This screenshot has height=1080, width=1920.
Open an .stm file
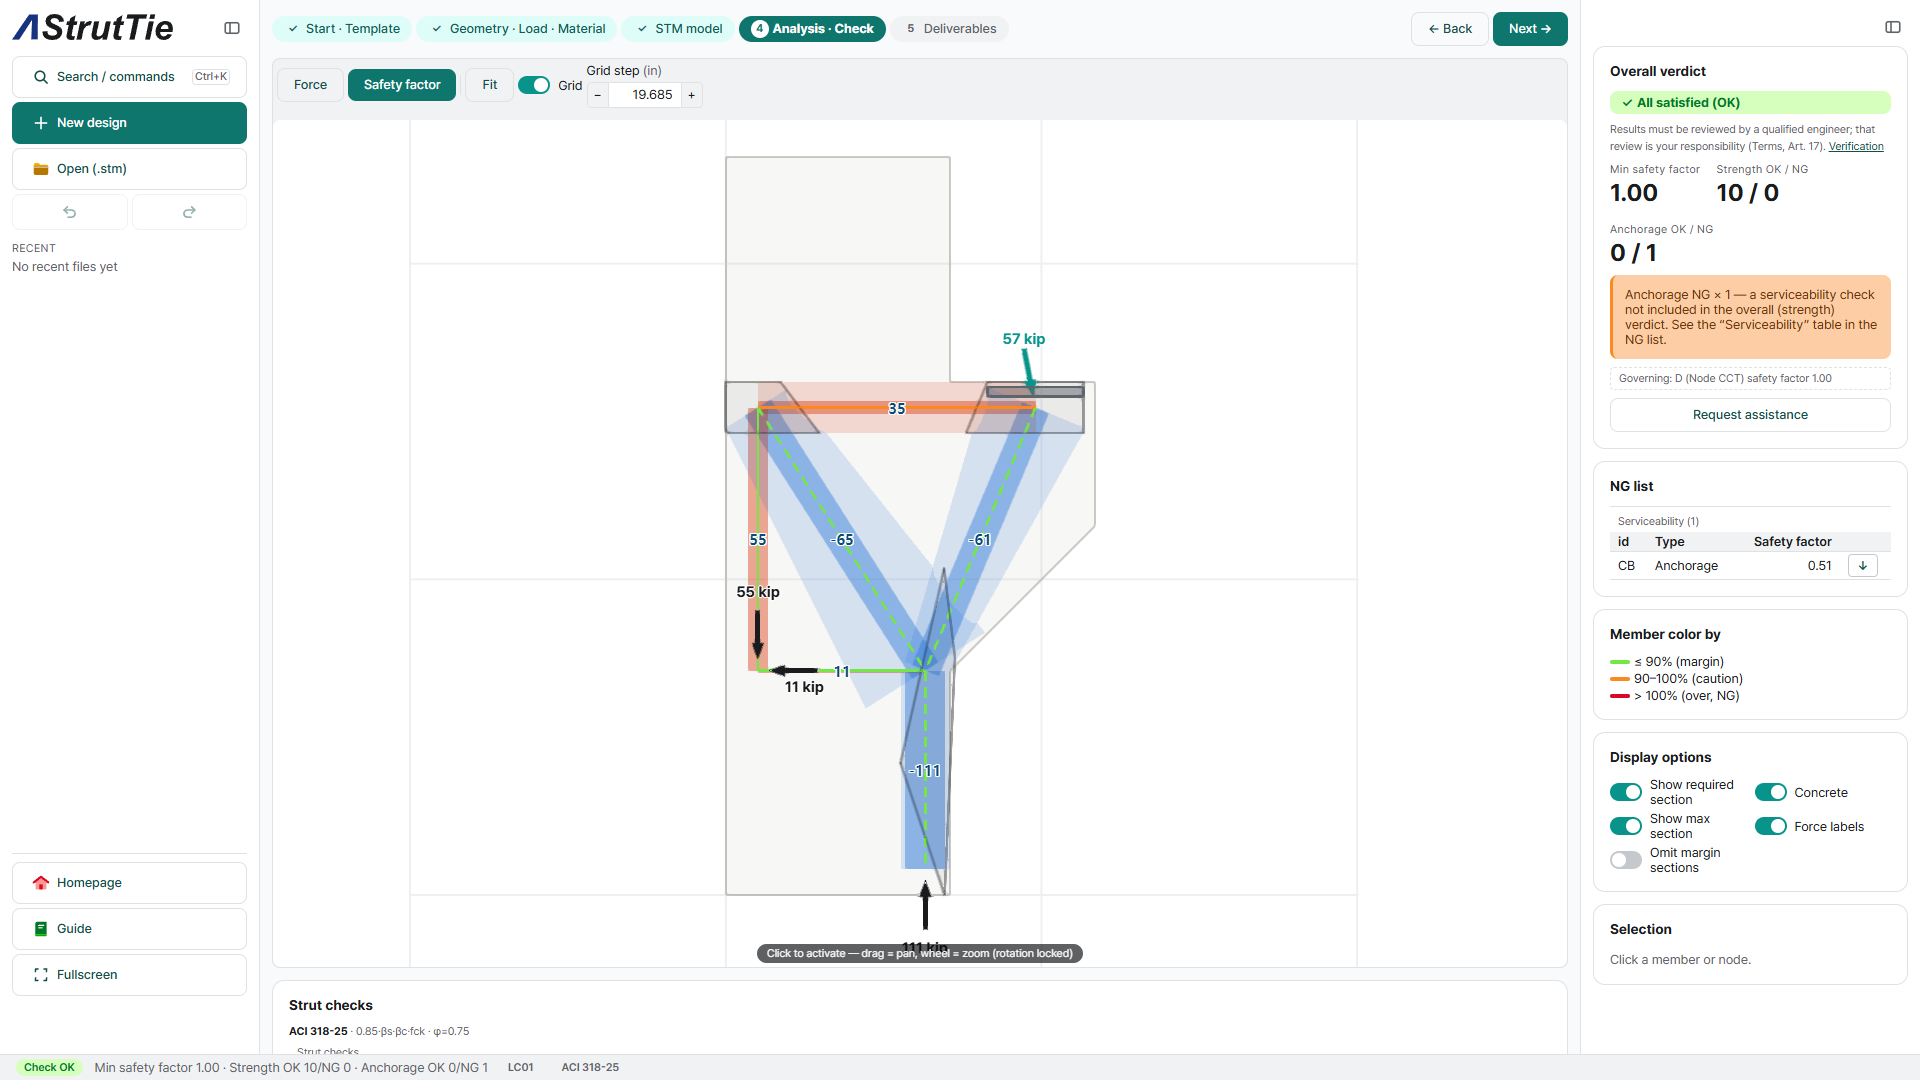pos(129,169)
